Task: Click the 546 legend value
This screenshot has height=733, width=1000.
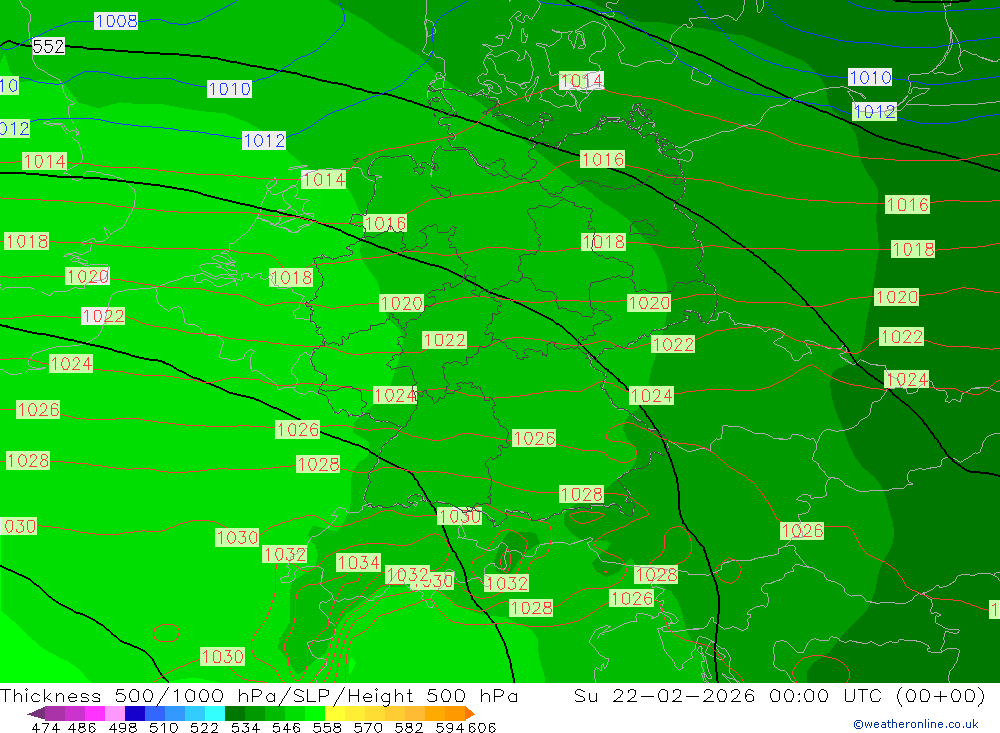Action: tap(286, 727)
